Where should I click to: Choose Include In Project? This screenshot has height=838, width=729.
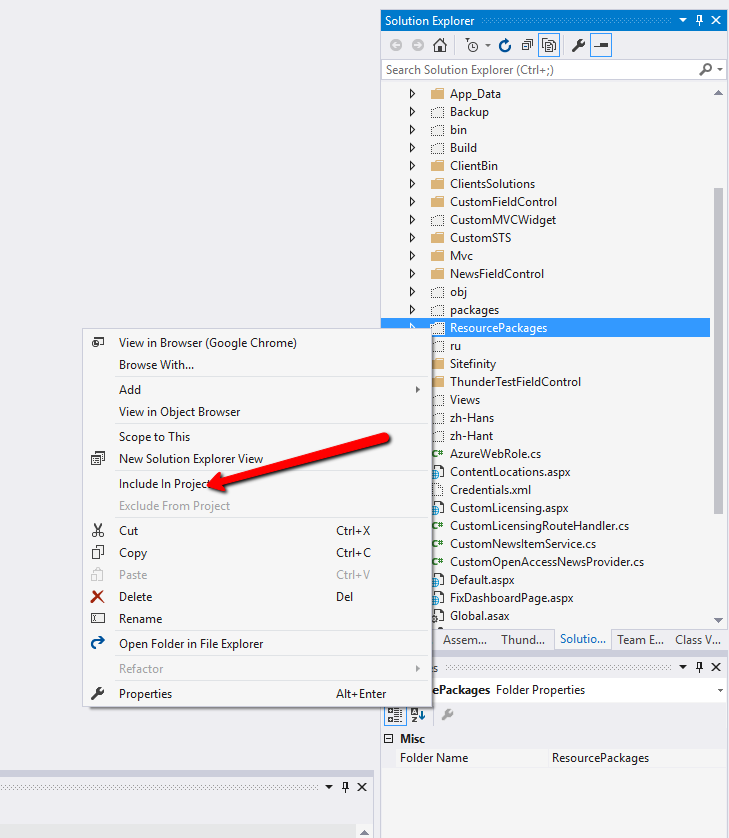[164, 484]
